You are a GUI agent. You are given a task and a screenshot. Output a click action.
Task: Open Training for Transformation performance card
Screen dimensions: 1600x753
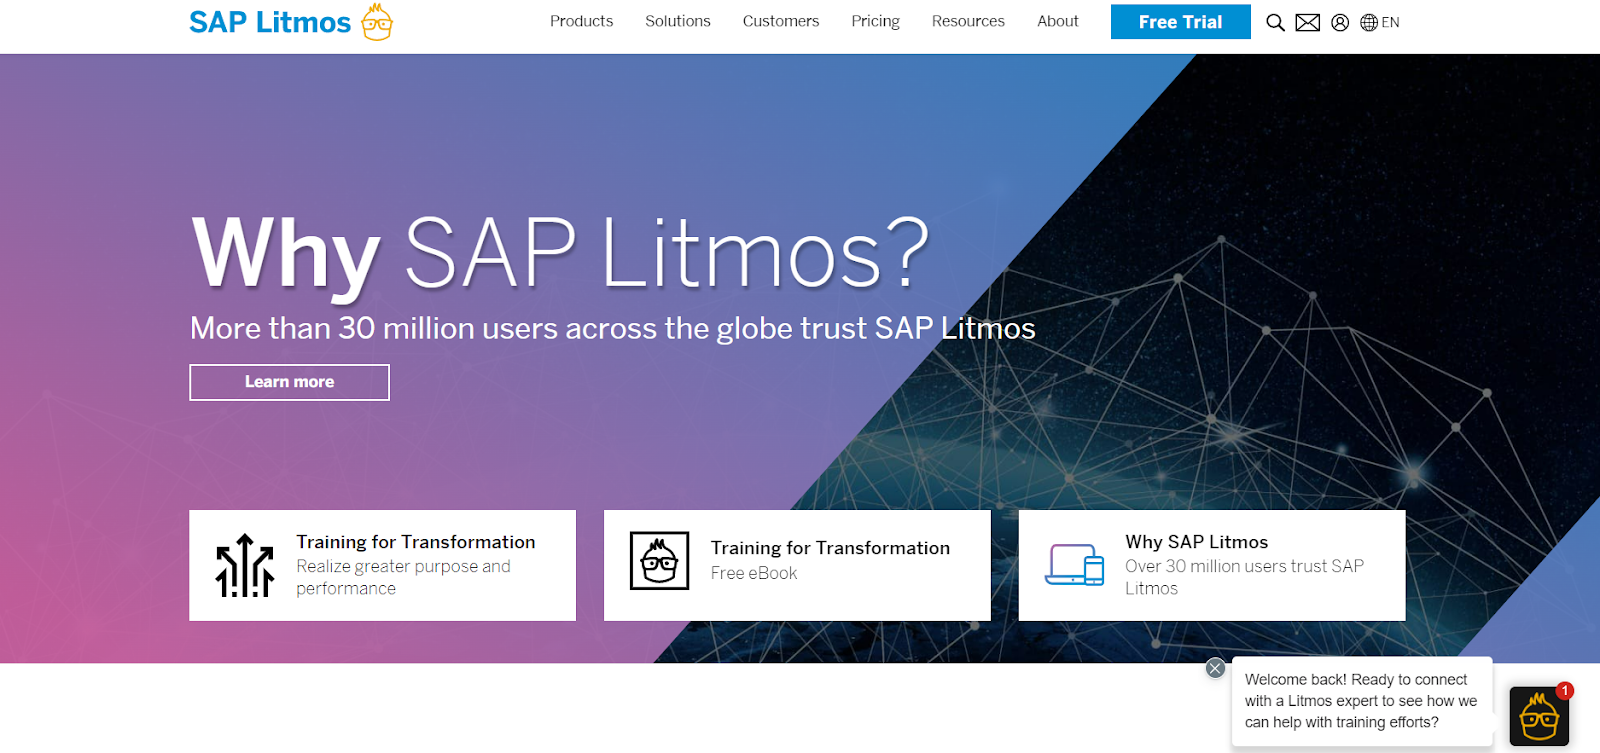(382, 565)
